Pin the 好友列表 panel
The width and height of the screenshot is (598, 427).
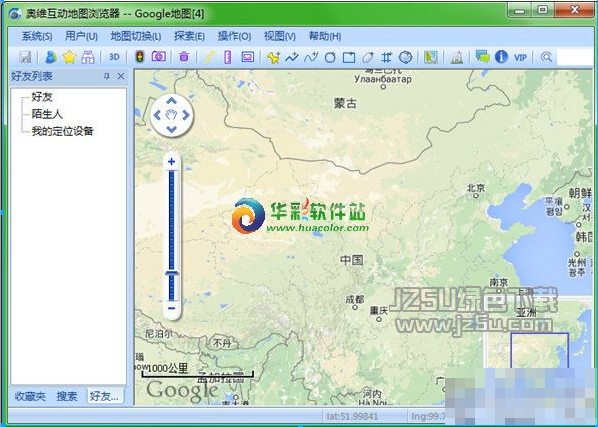coord(107,76)
